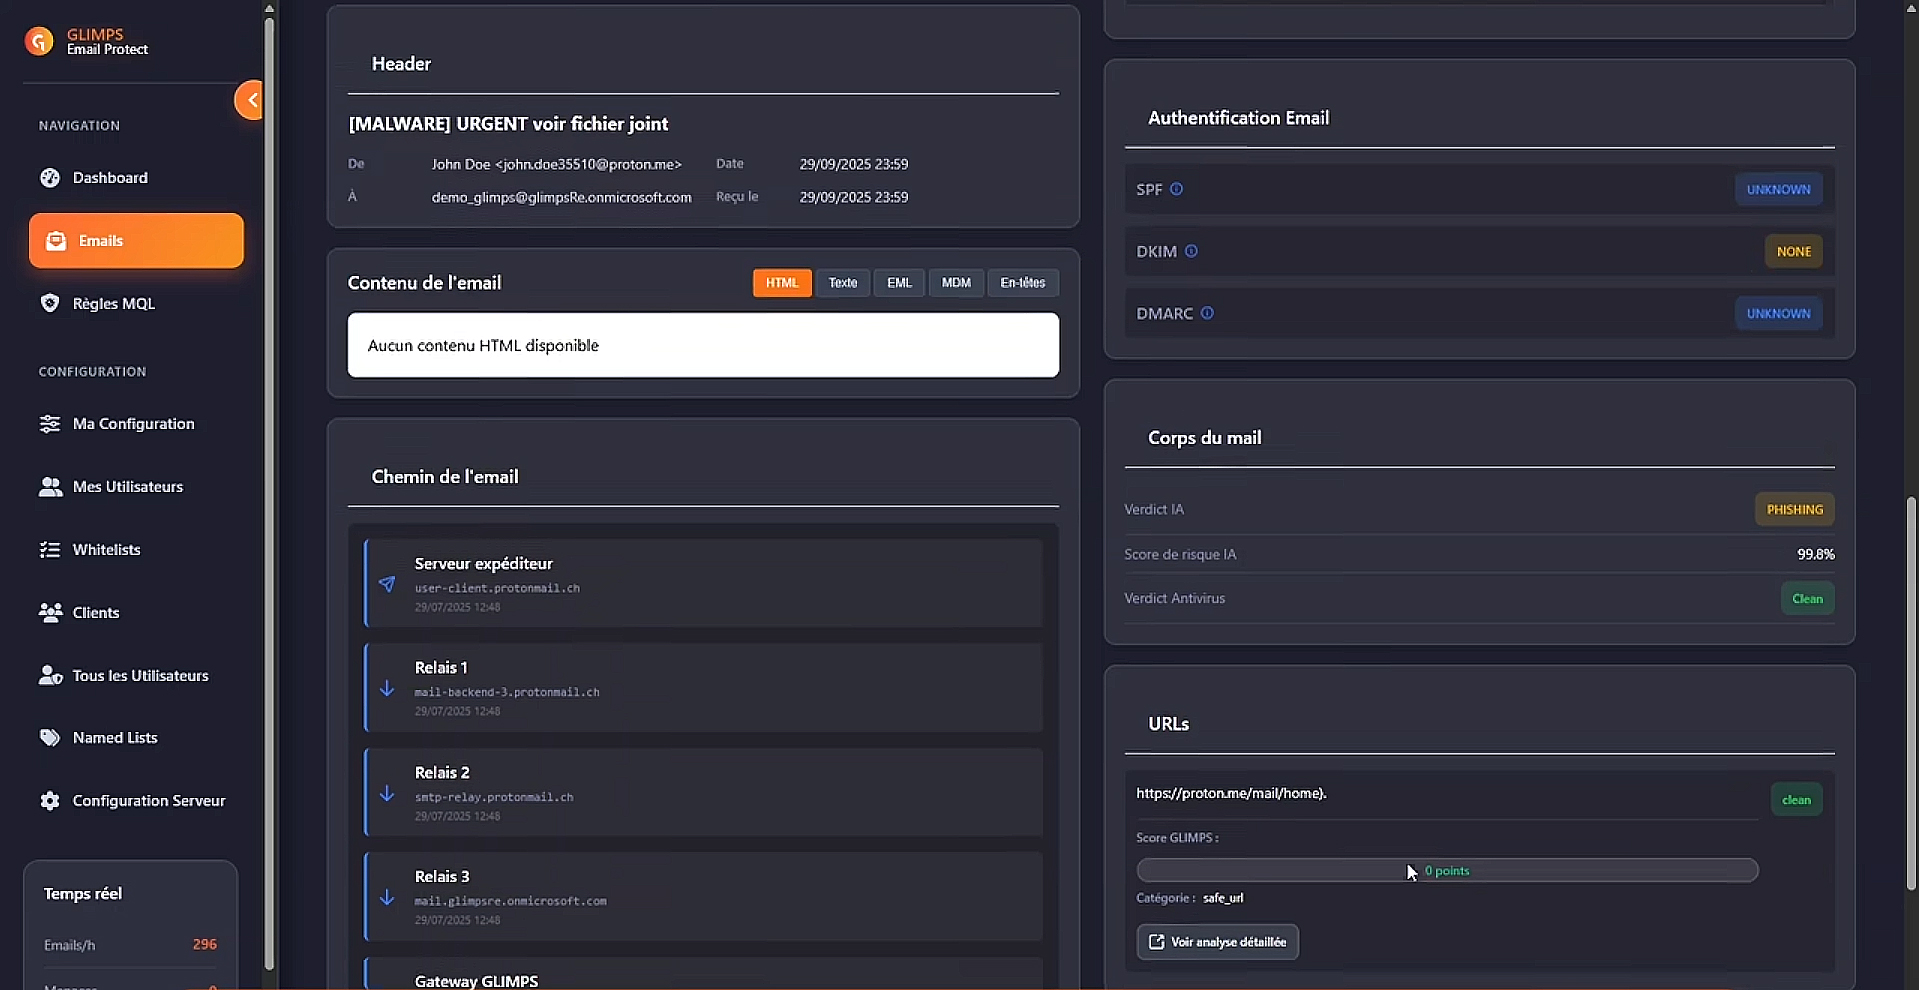The image size is (1919, 990).
Task: Open Ma Configuration sliders icon
Action: tap(50, 424)
